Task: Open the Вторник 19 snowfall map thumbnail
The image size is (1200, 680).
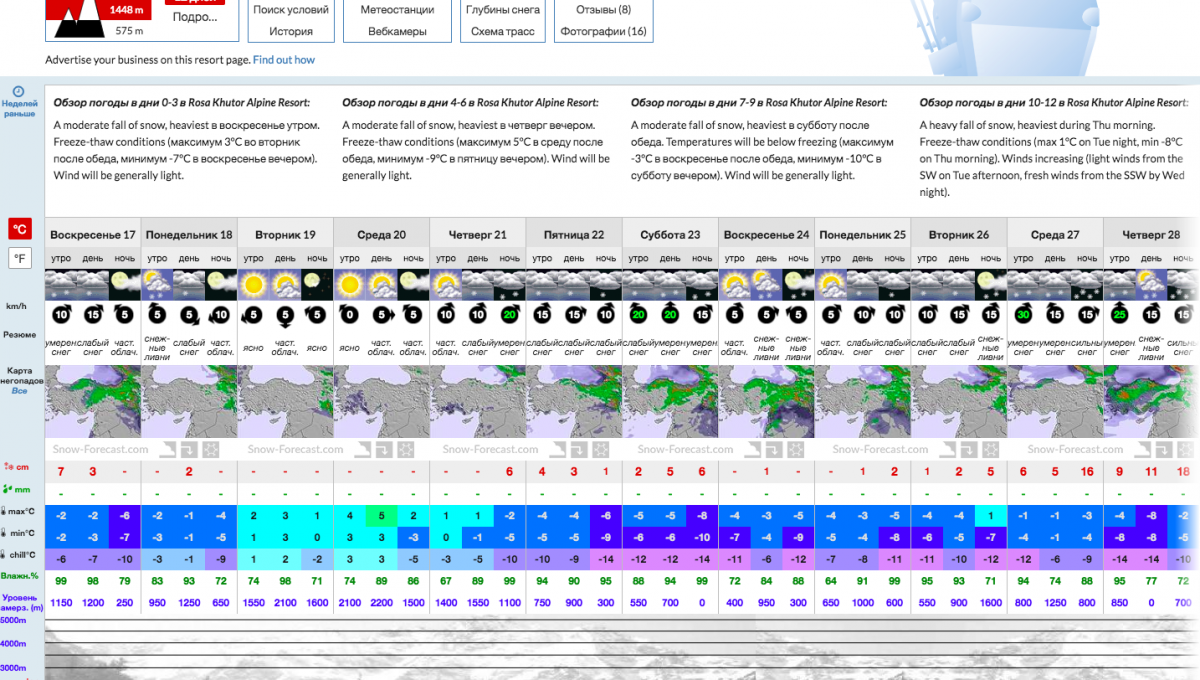Action: point(286,402)
